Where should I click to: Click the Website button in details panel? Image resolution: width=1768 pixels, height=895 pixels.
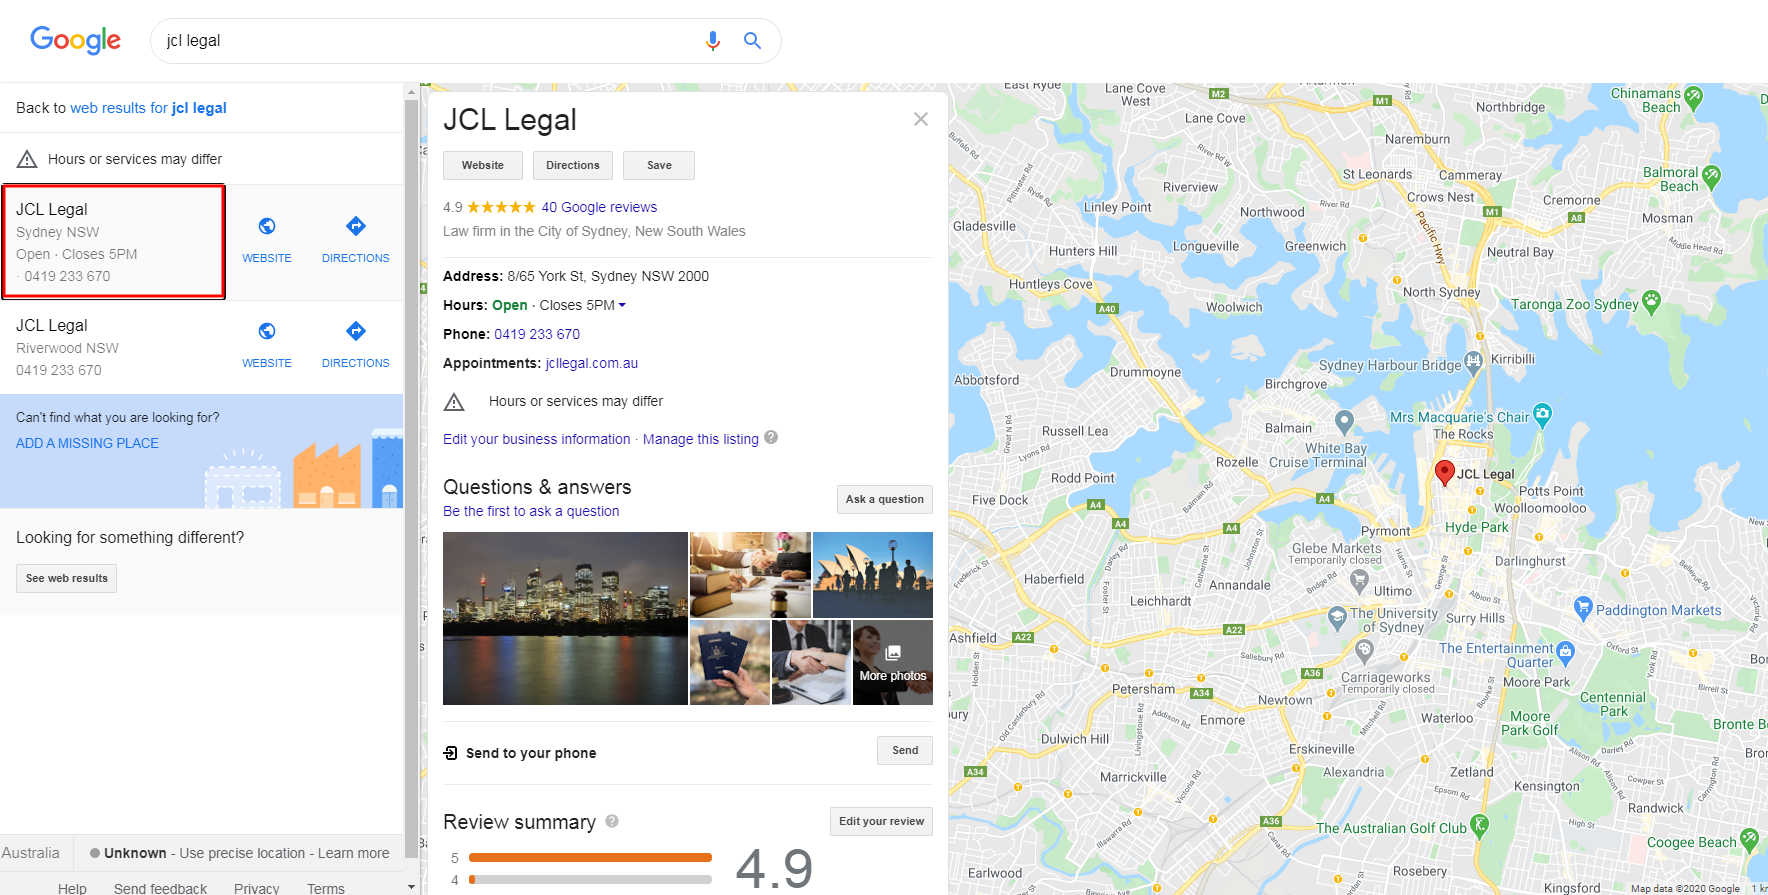[x=483, y=165]
